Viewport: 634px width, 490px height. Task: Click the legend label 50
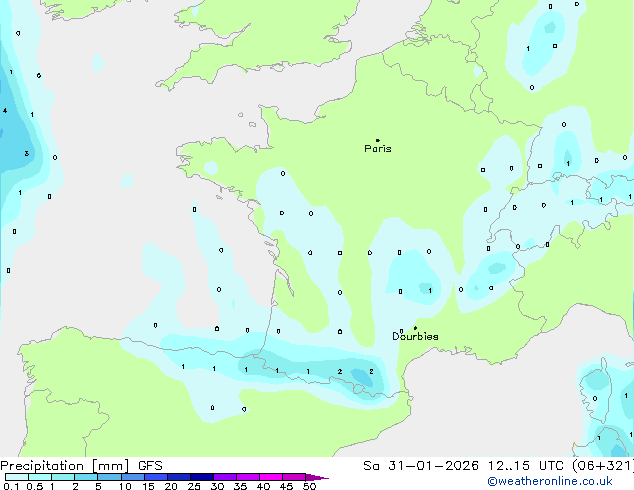pyautogui.click(x=309, y=486)
